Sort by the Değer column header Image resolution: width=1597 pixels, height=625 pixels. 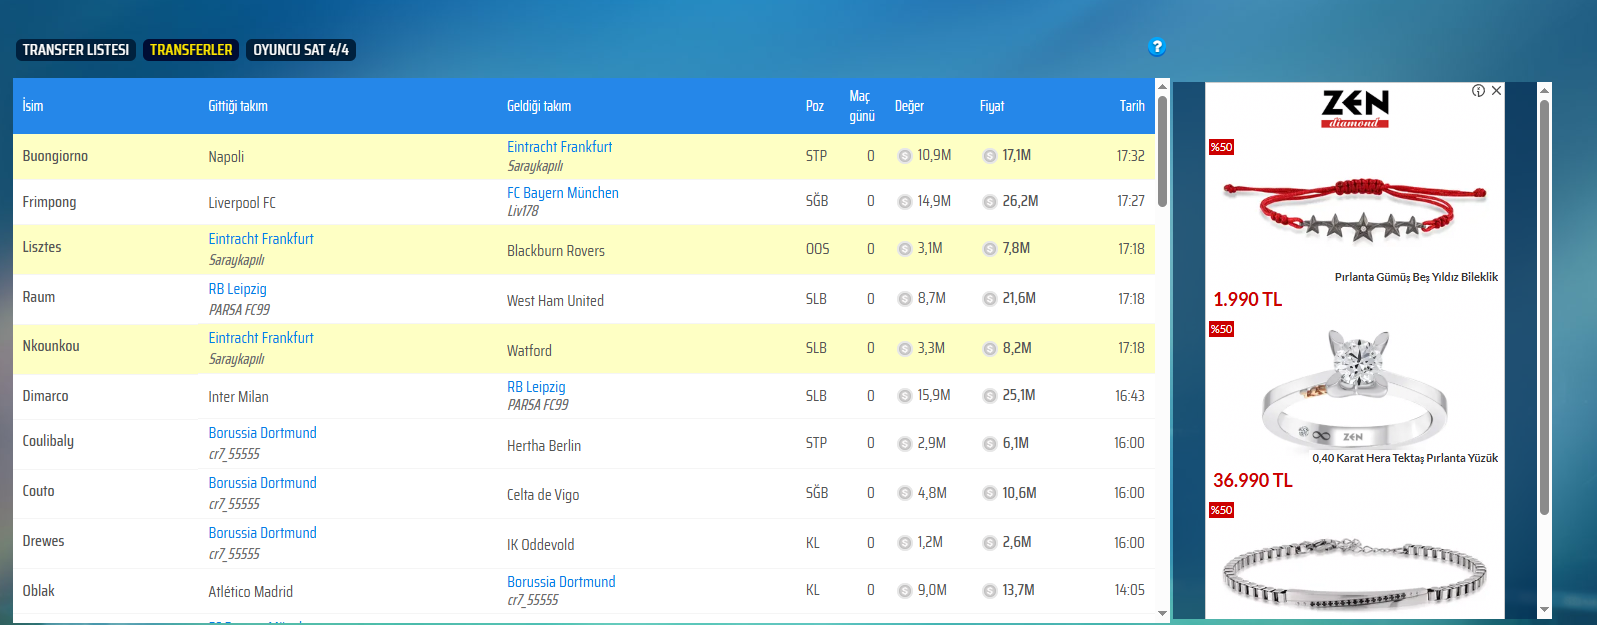(x=909, y=106)
